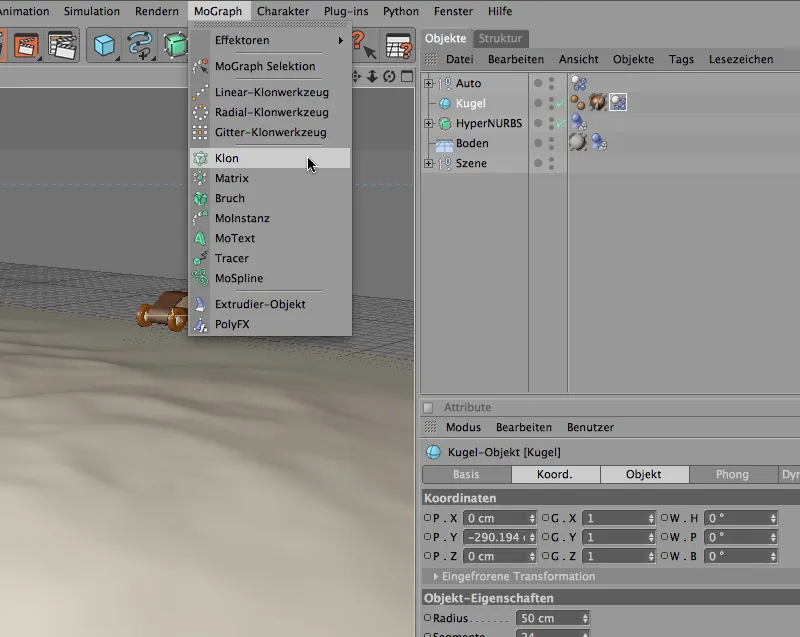Click the help cursor question mark icon
Viewport: 800px width, 637px height.
(363, 45)
